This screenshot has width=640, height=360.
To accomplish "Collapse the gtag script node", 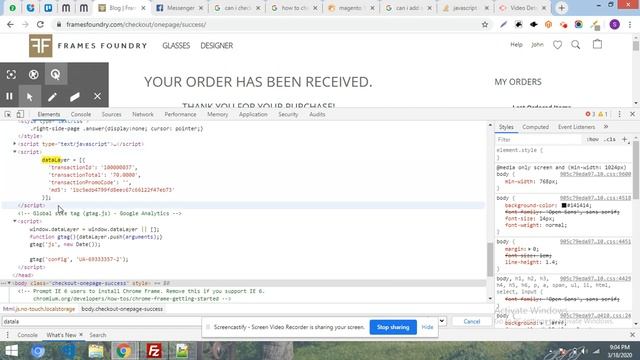I will [x=15, y=221].
